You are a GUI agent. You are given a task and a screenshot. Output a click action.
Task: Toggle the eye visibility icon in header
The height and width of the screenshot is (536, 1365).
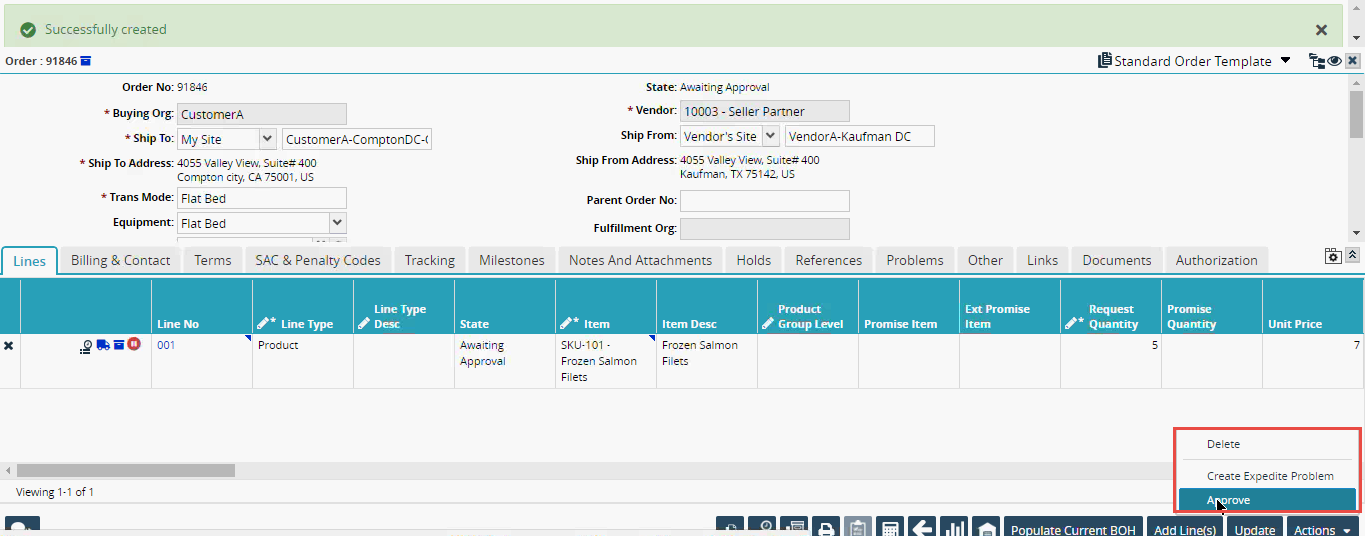coord(1334,61)
